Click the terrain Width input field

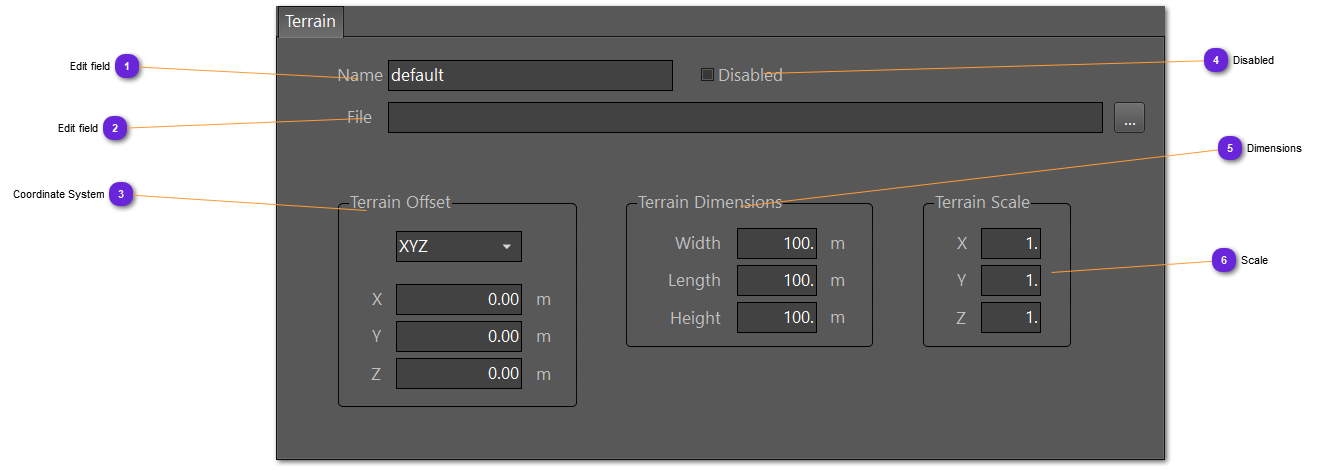[777, 243]
